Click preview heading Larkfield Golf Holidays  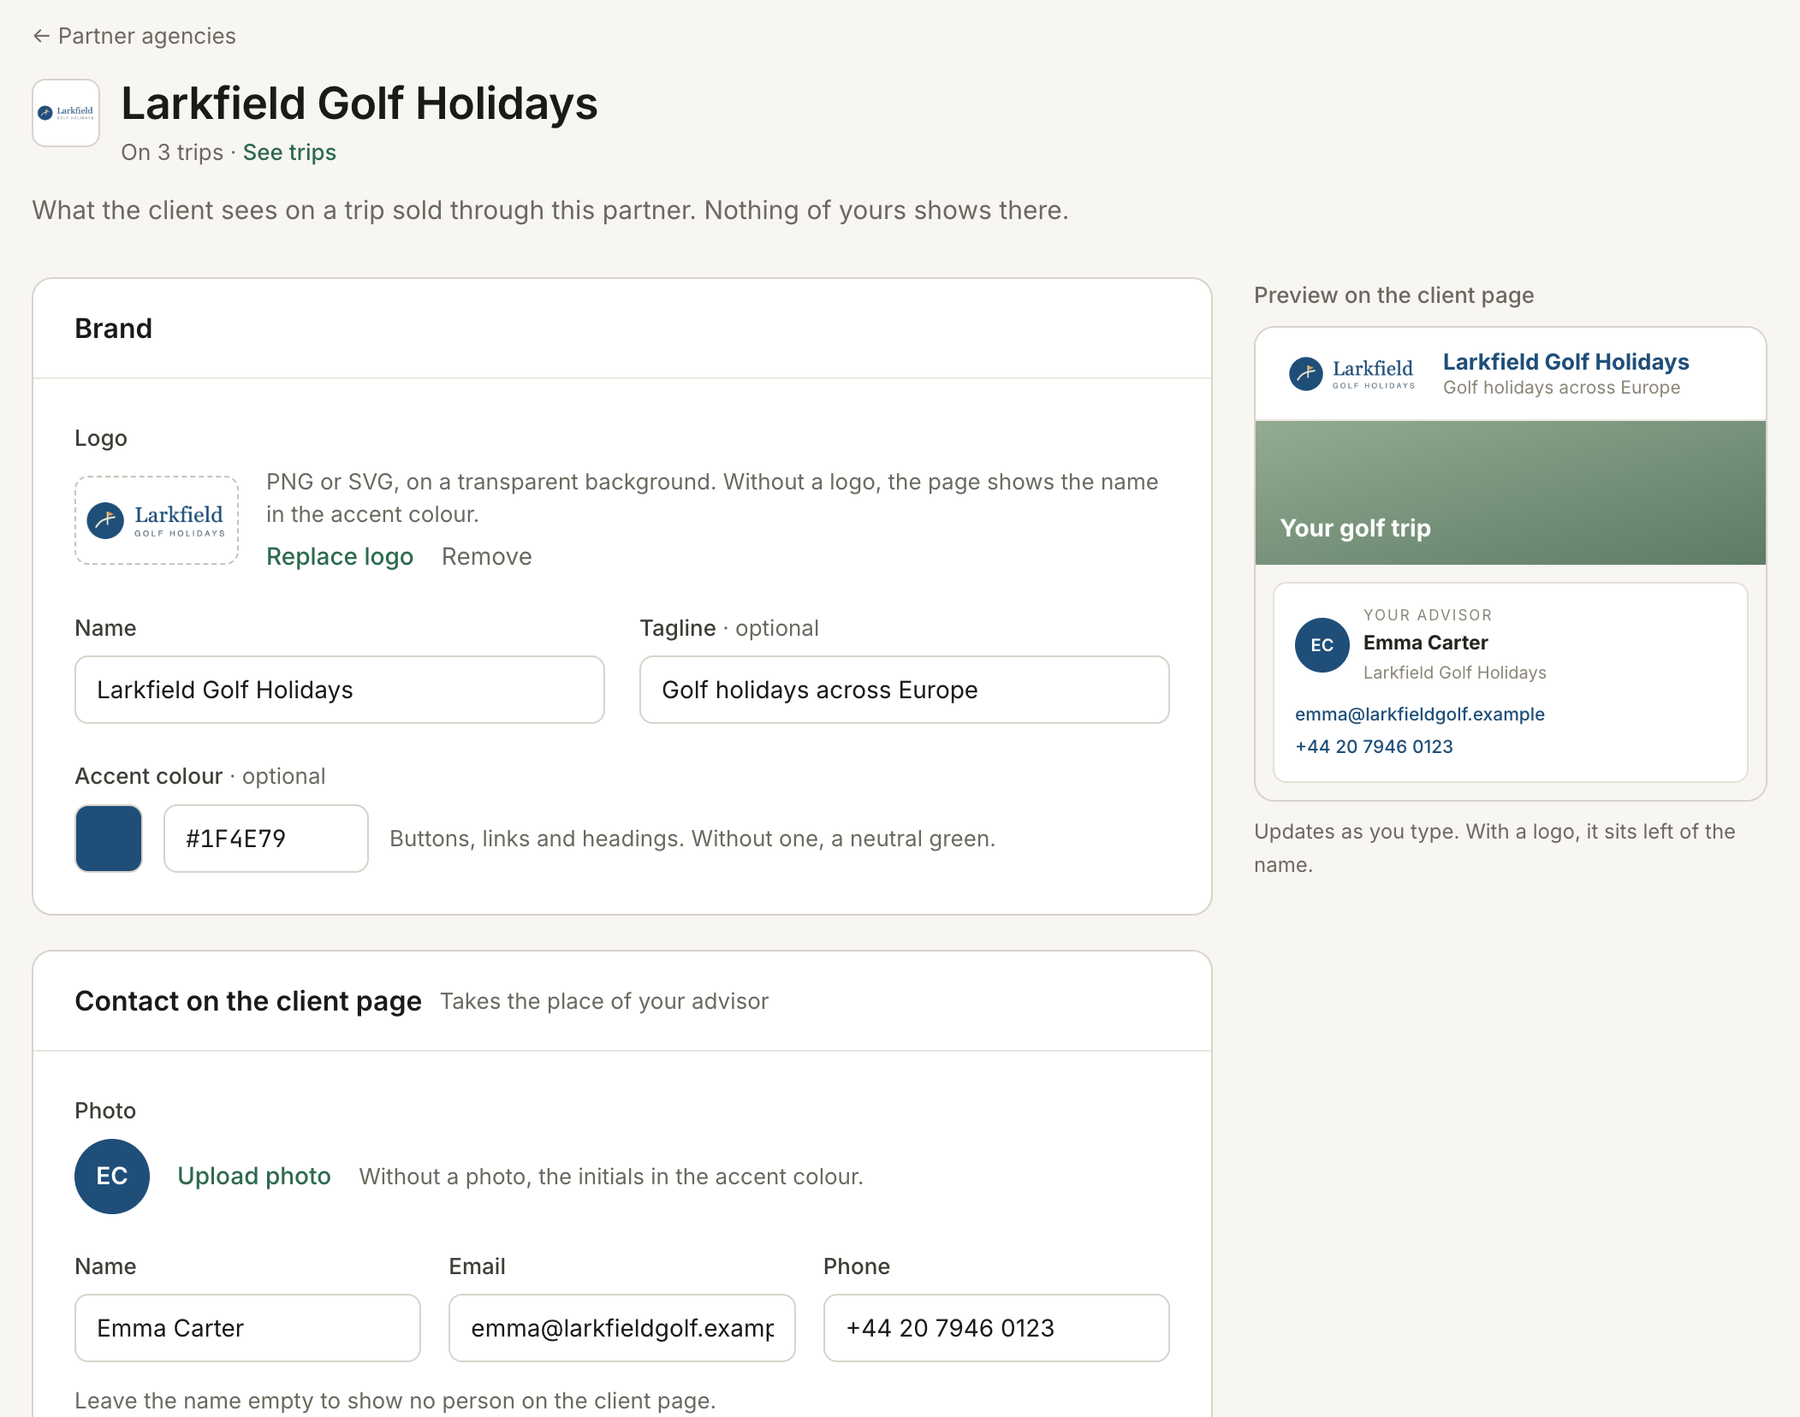(1566, 362)
